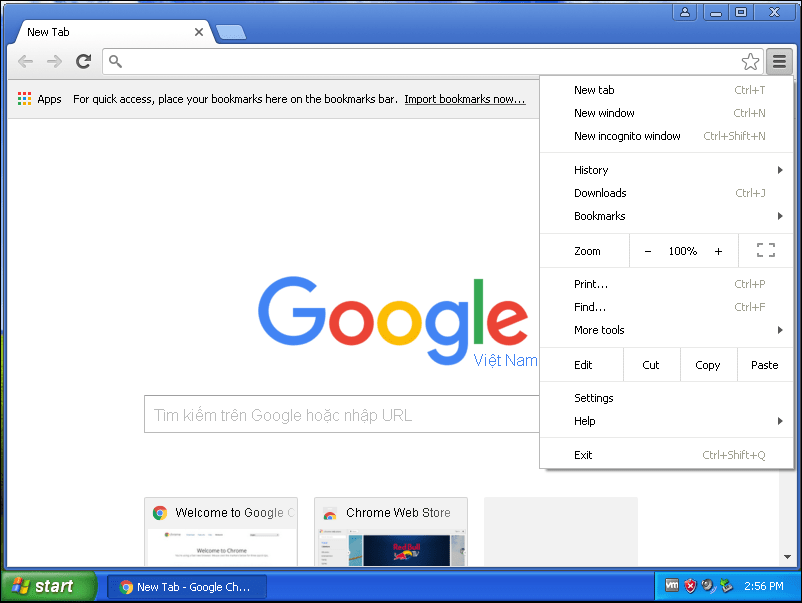Viewport: 802px width, 603px height.
Task: Click the bookmark star icon
Action: (750, 62)
